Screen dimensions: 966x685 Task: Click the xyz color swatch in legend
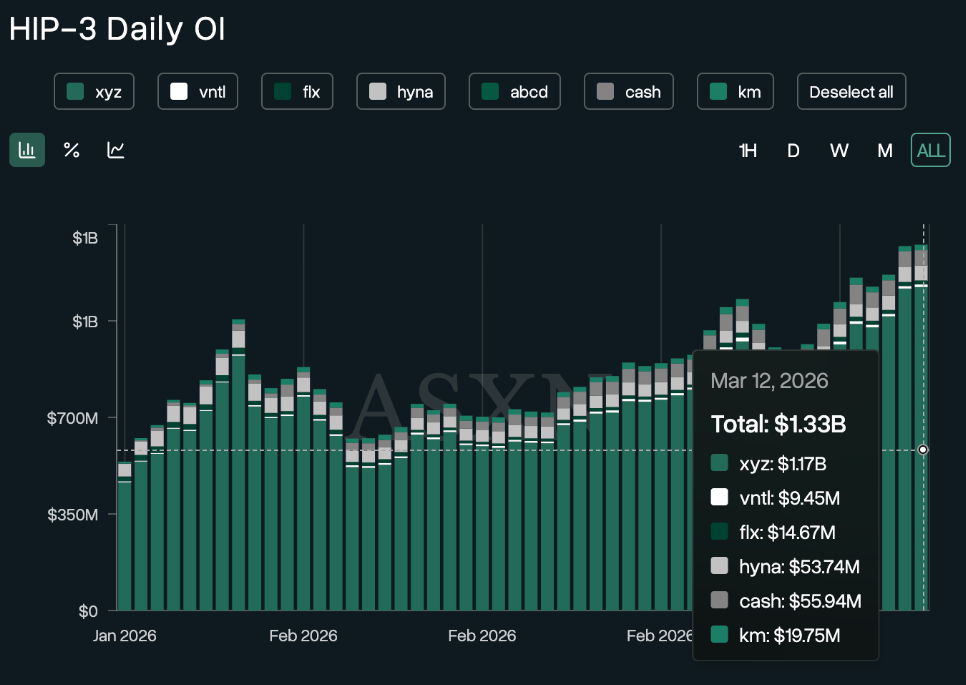point(74,92)
